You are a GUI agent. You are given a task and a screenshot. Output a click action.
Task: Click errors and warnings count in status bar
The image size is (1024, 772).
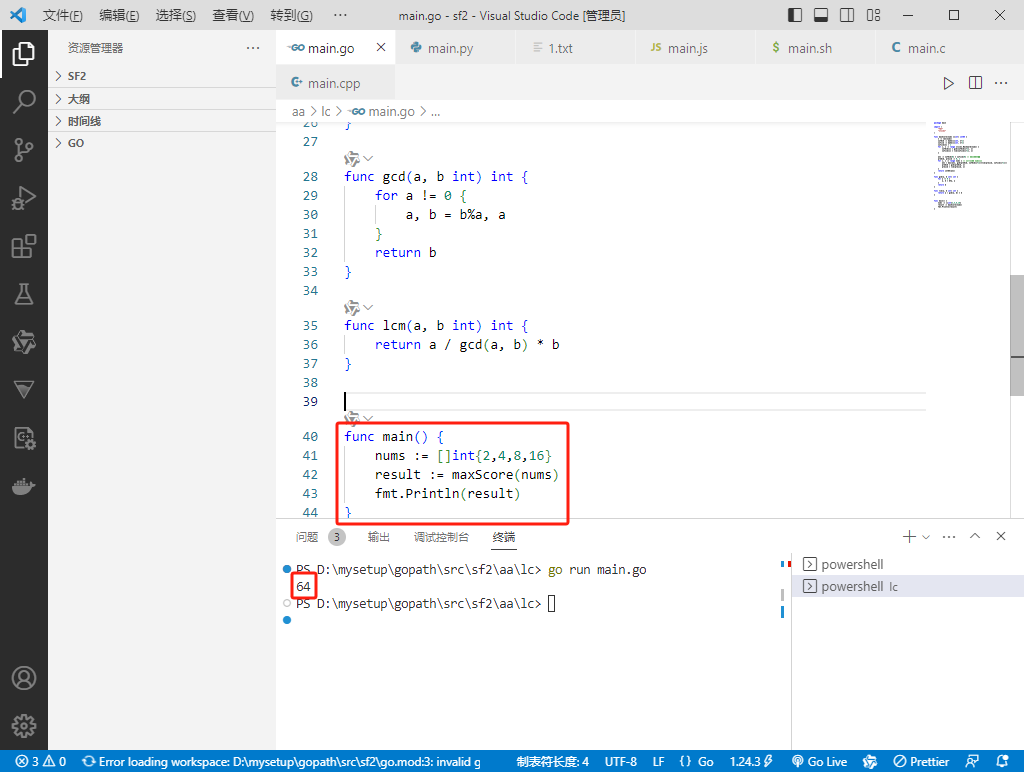pyautogui.click(x=41, y=762)
